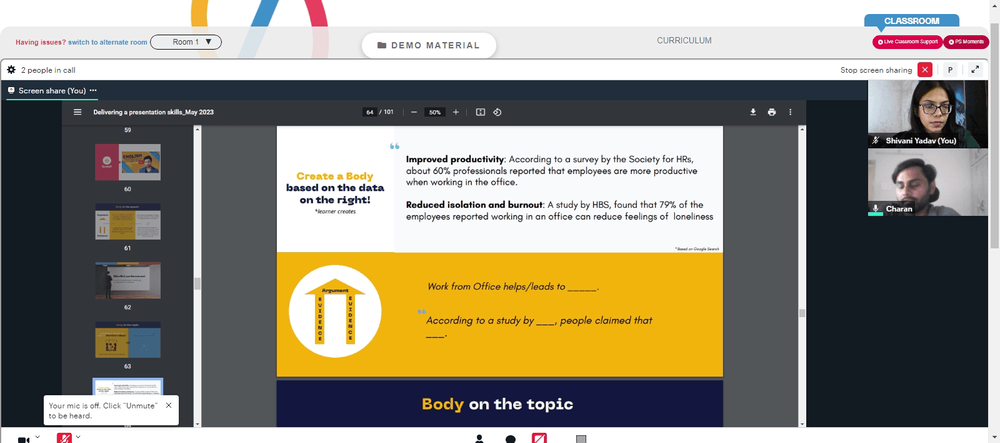Viewport: 1000px width, 443px height.
Task: Open microphone options chevron
Action: (78, 437)
